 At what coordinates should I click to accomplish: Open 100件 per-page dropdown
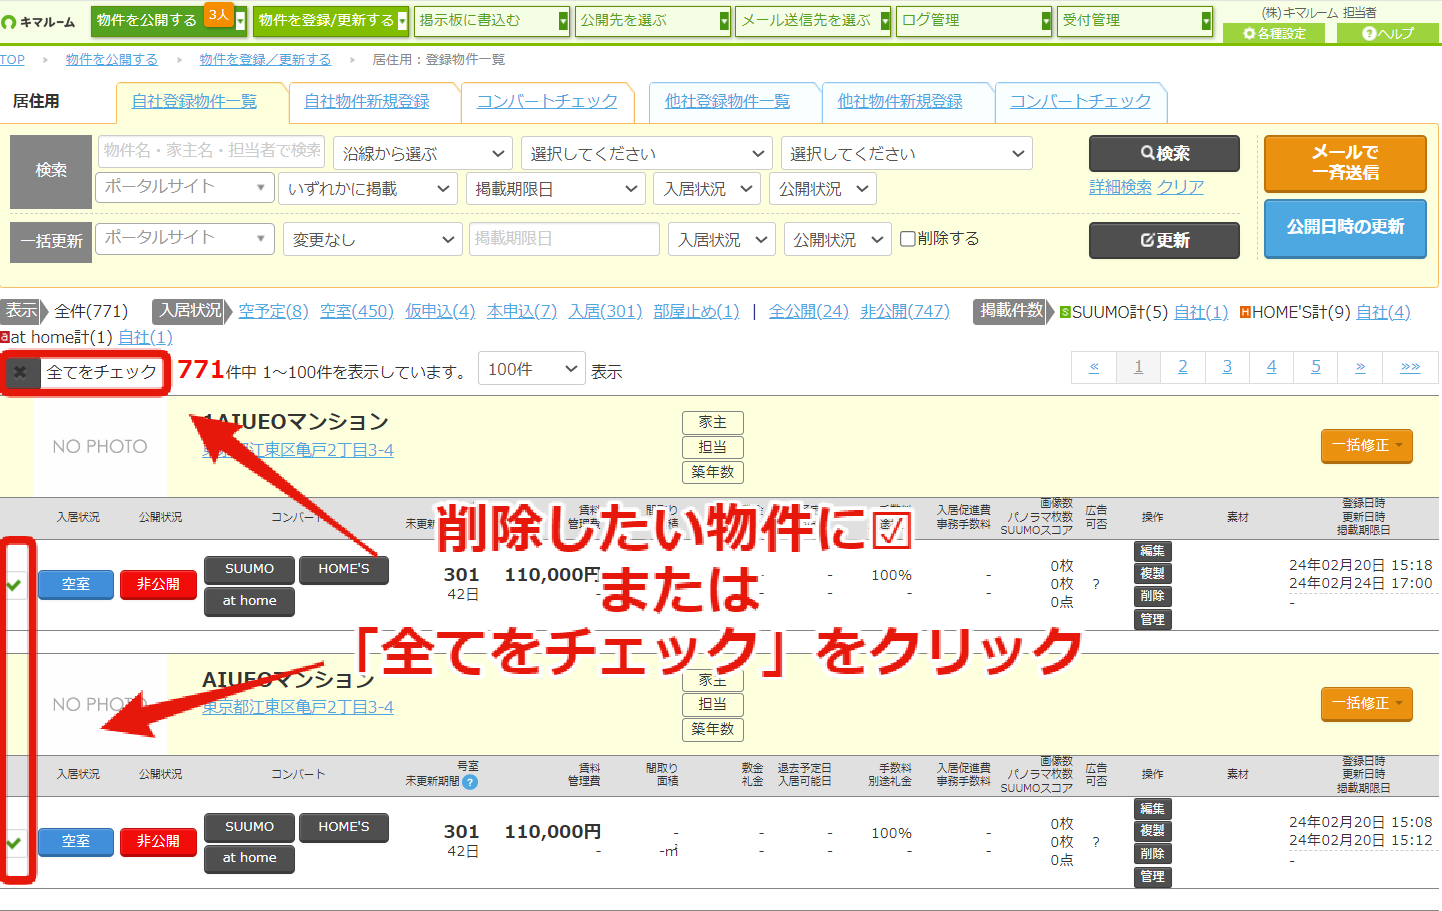tap(532, 369)
